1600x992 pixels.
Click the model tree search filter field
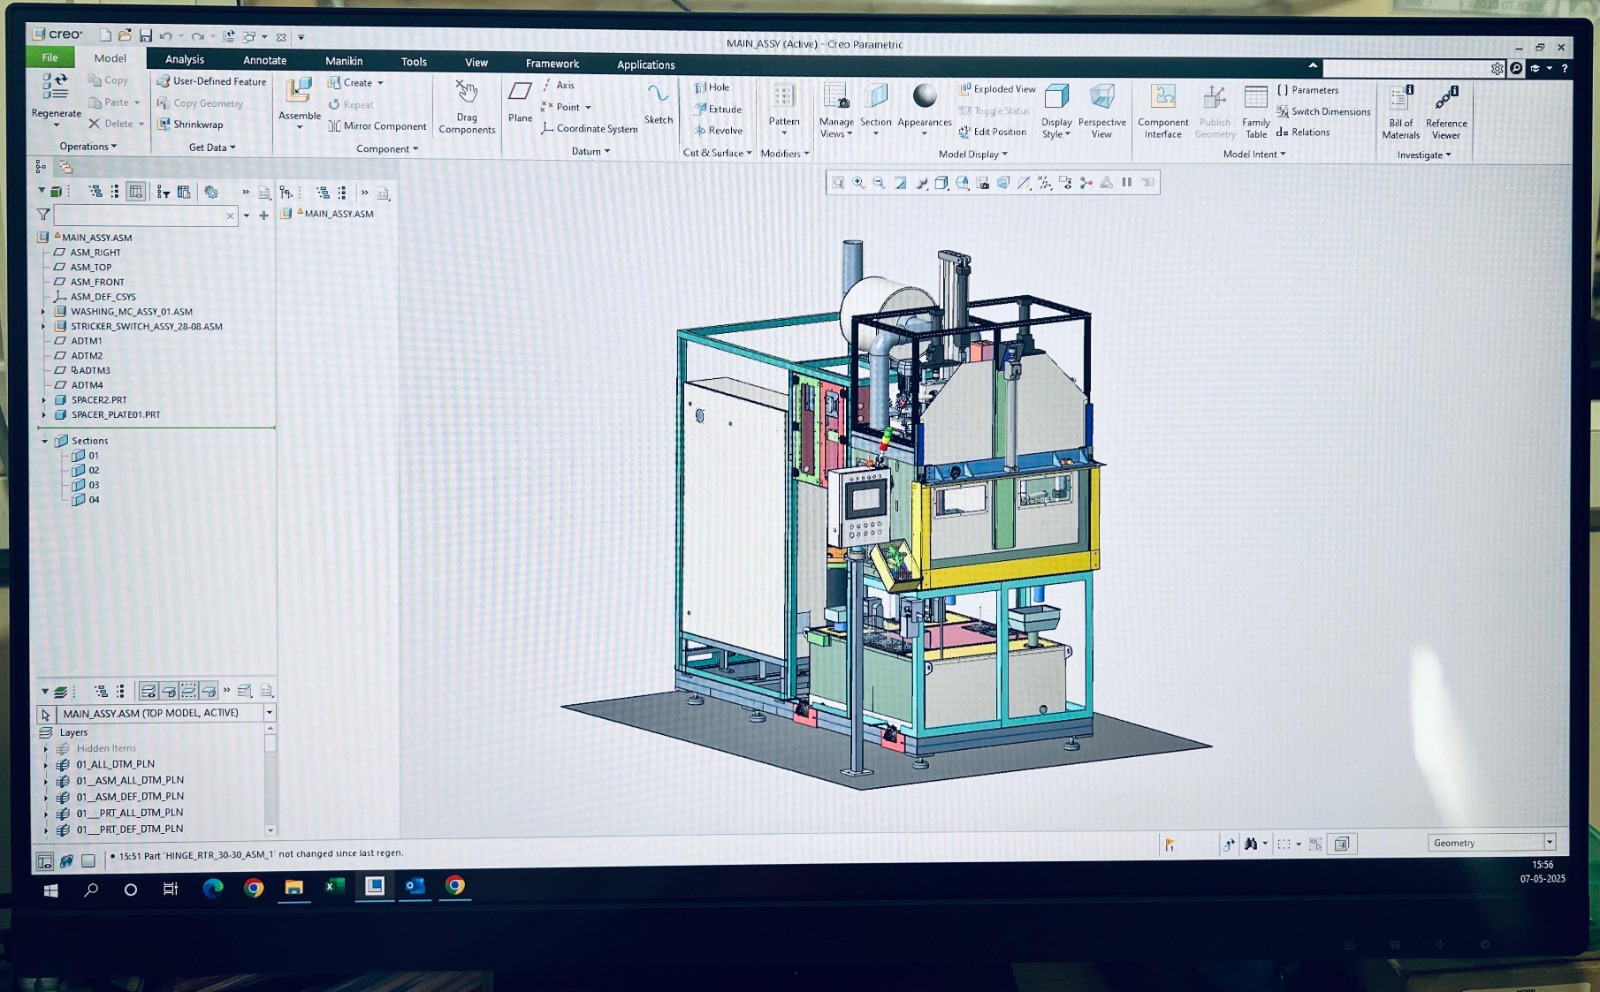click(140, 216)
